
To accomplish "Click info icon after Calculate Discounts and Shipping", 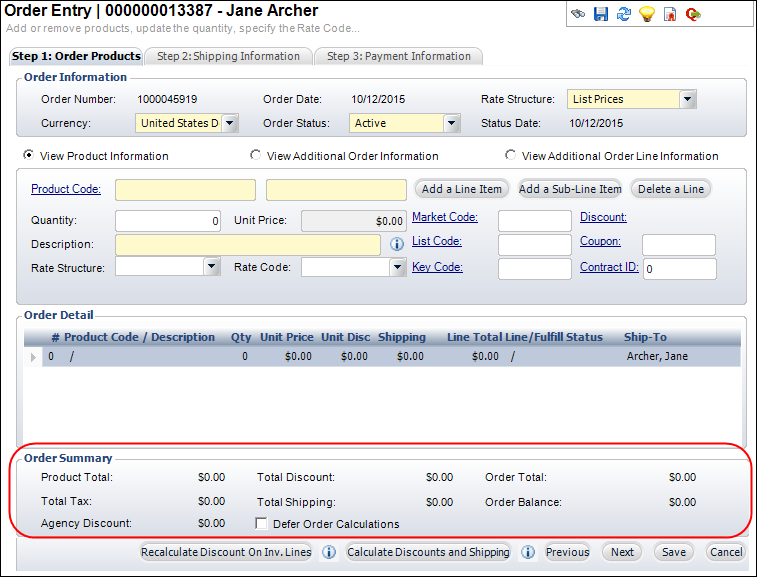I will coord(528,552).
